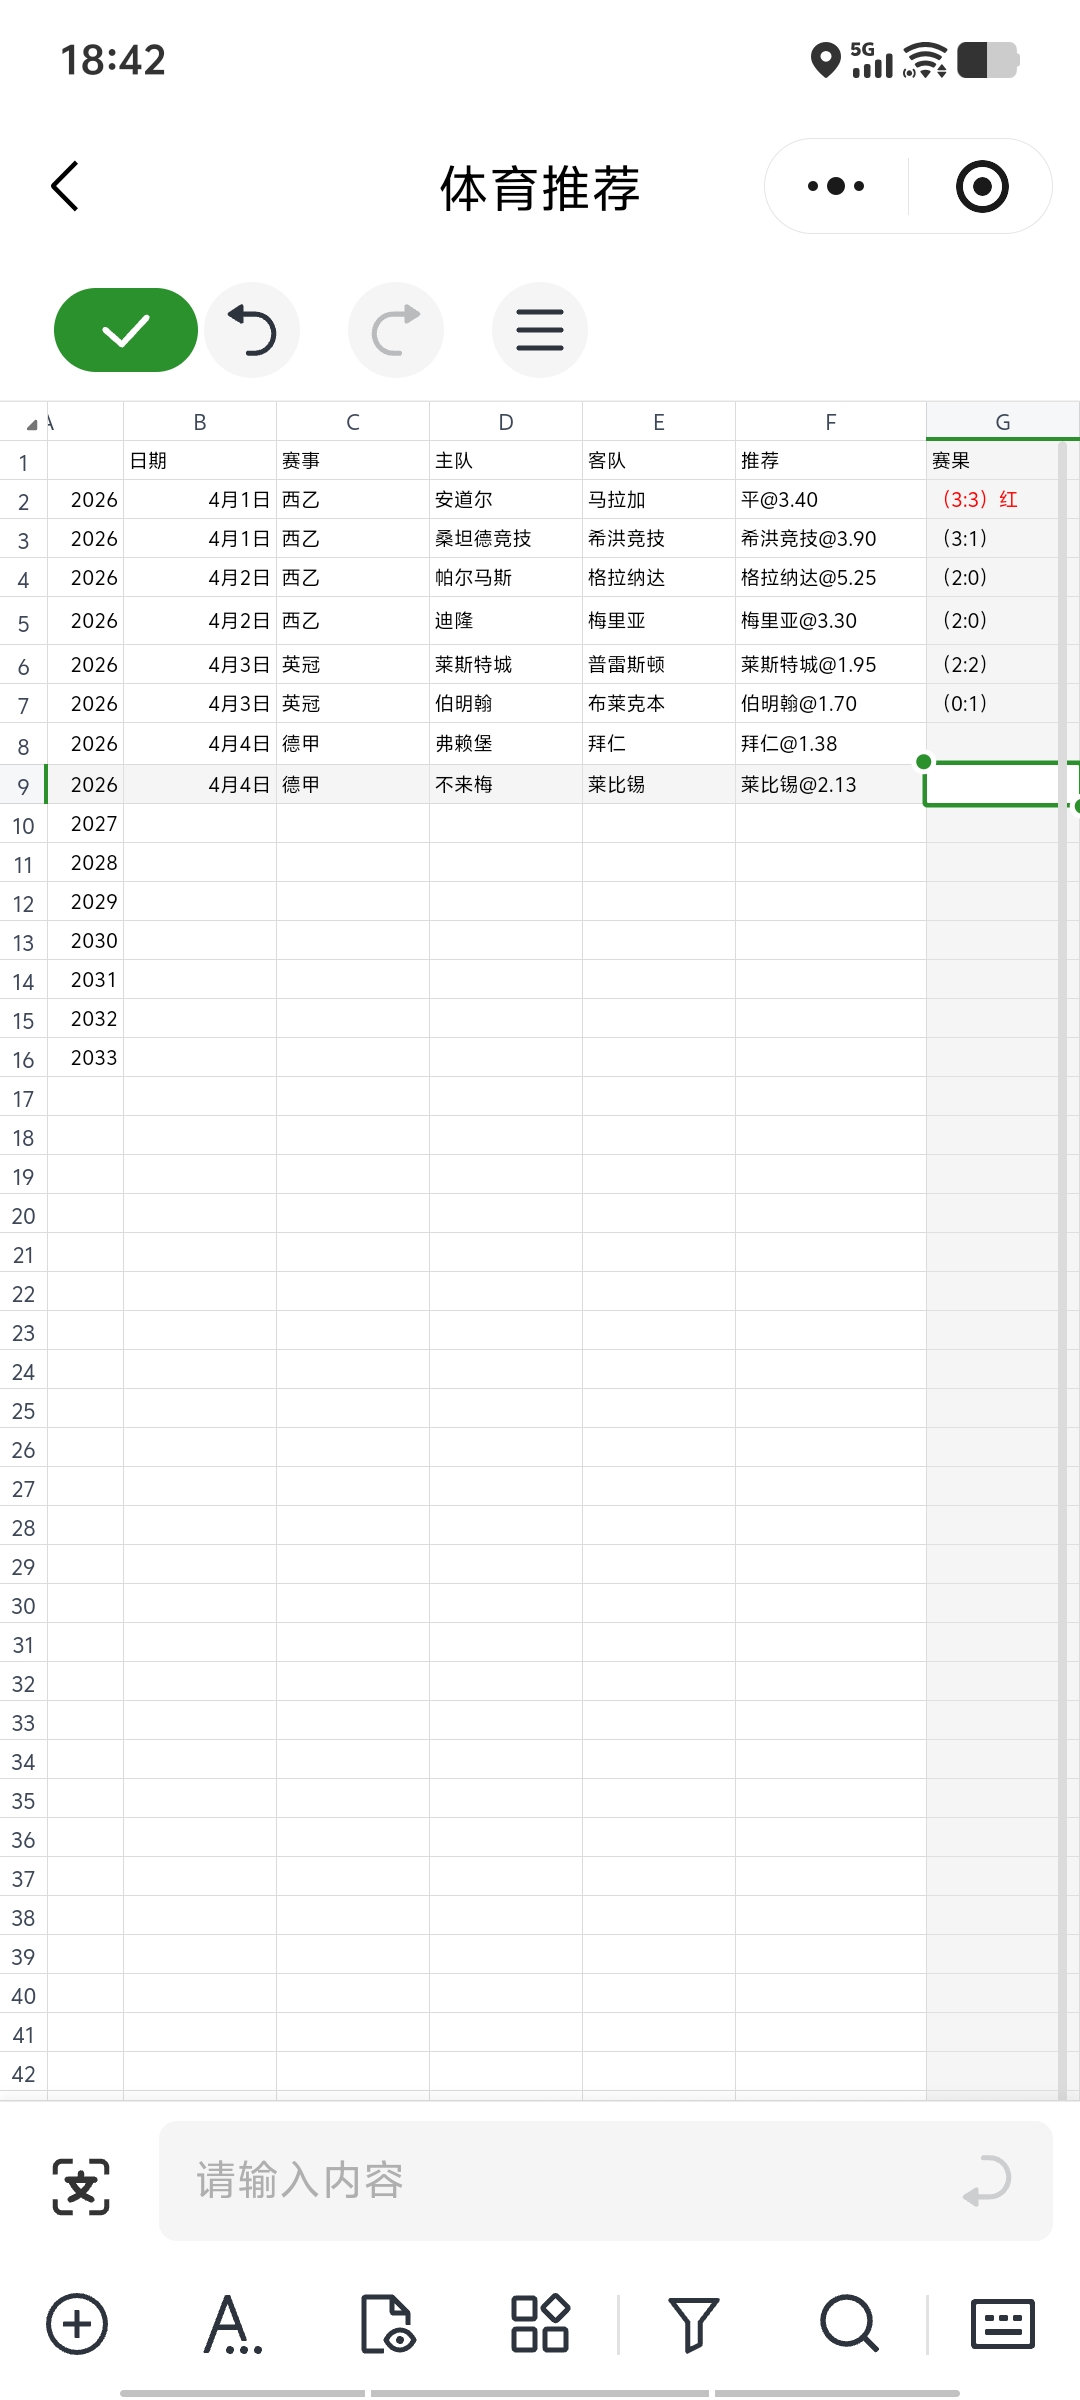This screenshot has width=1080, height=2400.
Task: Undo the last edit
Action: 252,330
